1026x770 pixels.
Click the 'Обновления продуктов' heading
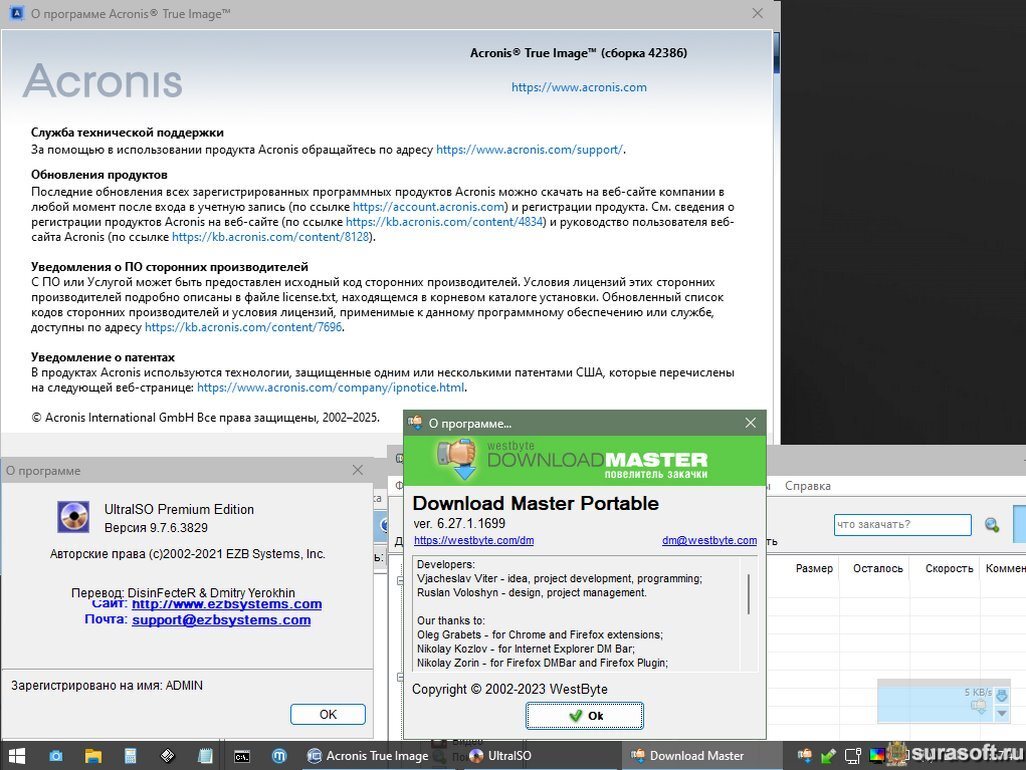99,175
